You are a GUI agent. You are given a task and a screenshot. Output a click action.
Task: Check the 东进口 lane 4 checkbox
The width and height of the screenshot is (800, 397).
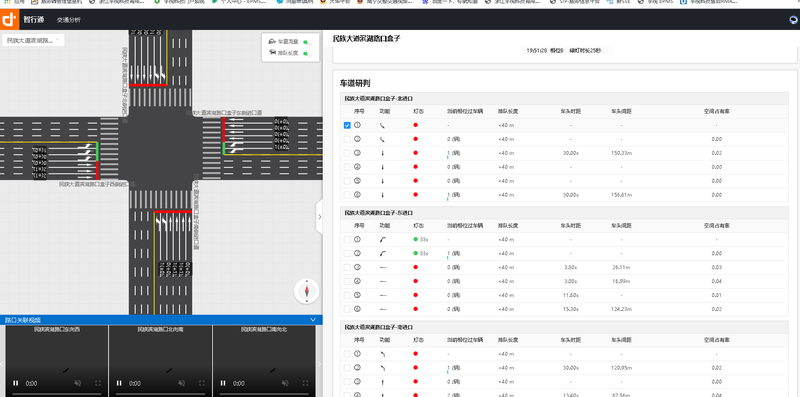coord(347,281)
